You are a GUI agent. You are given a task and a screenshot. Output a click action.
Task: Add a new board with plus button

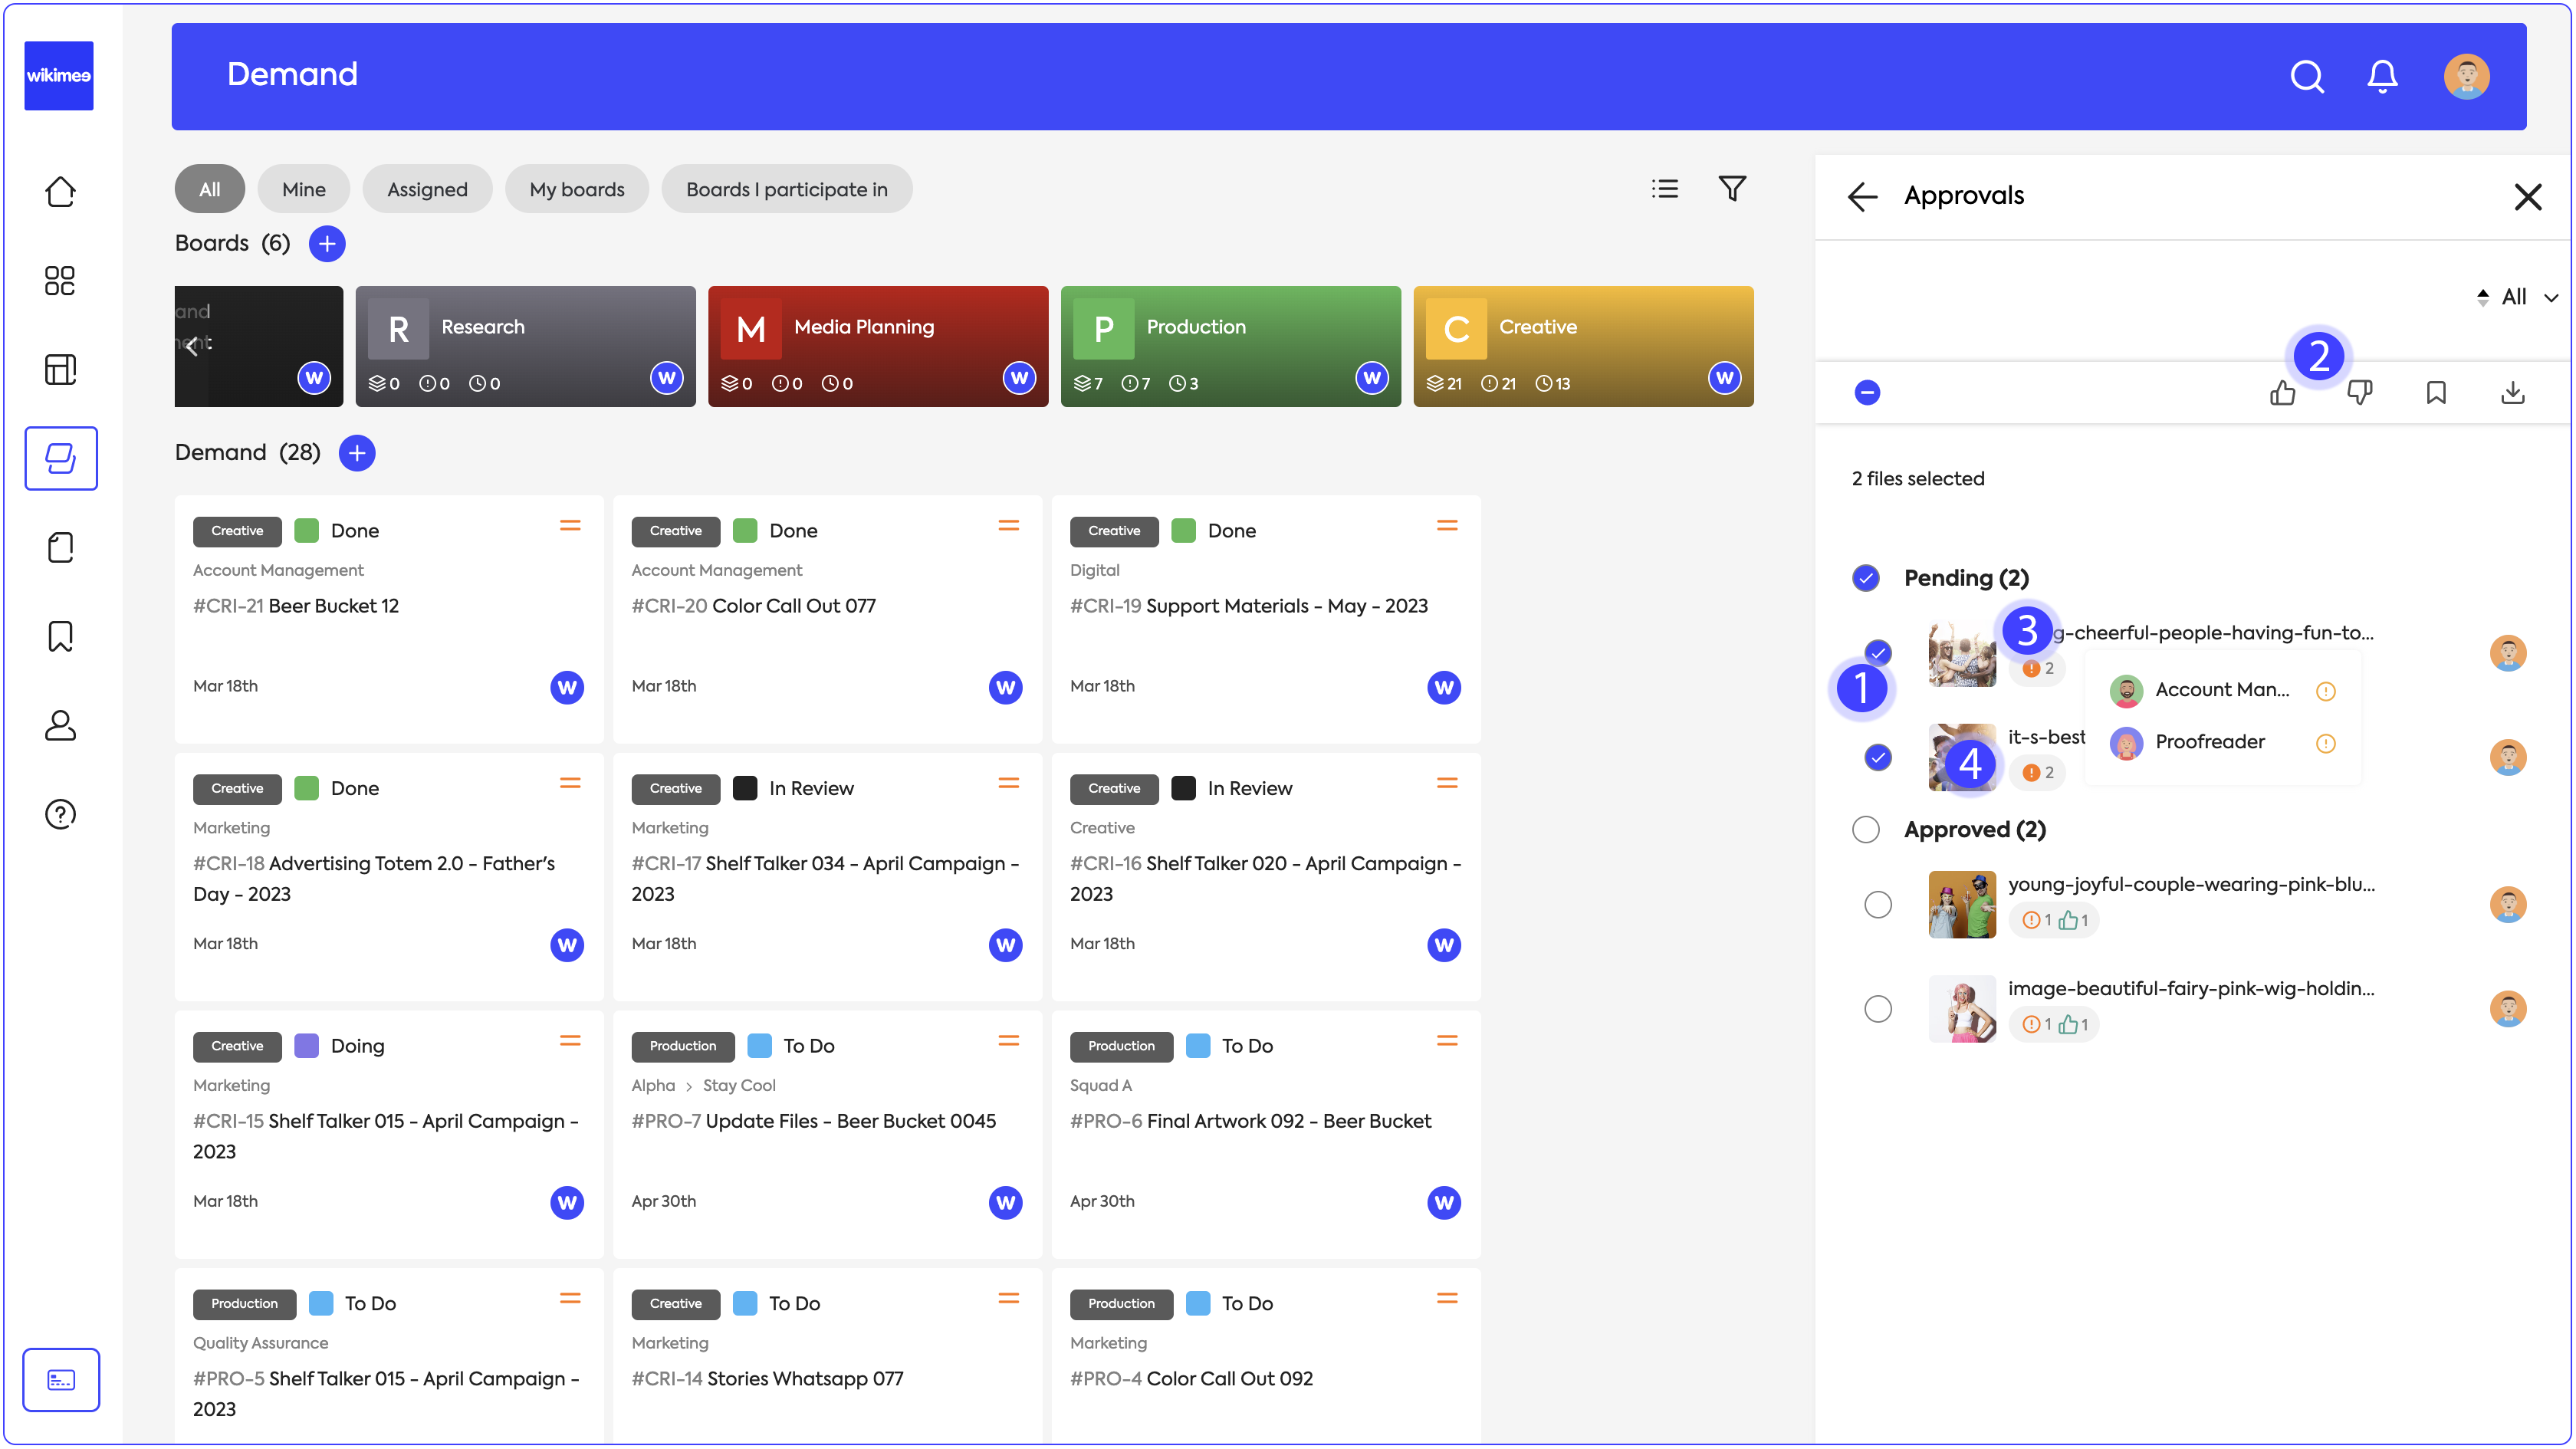click(327, 243)
